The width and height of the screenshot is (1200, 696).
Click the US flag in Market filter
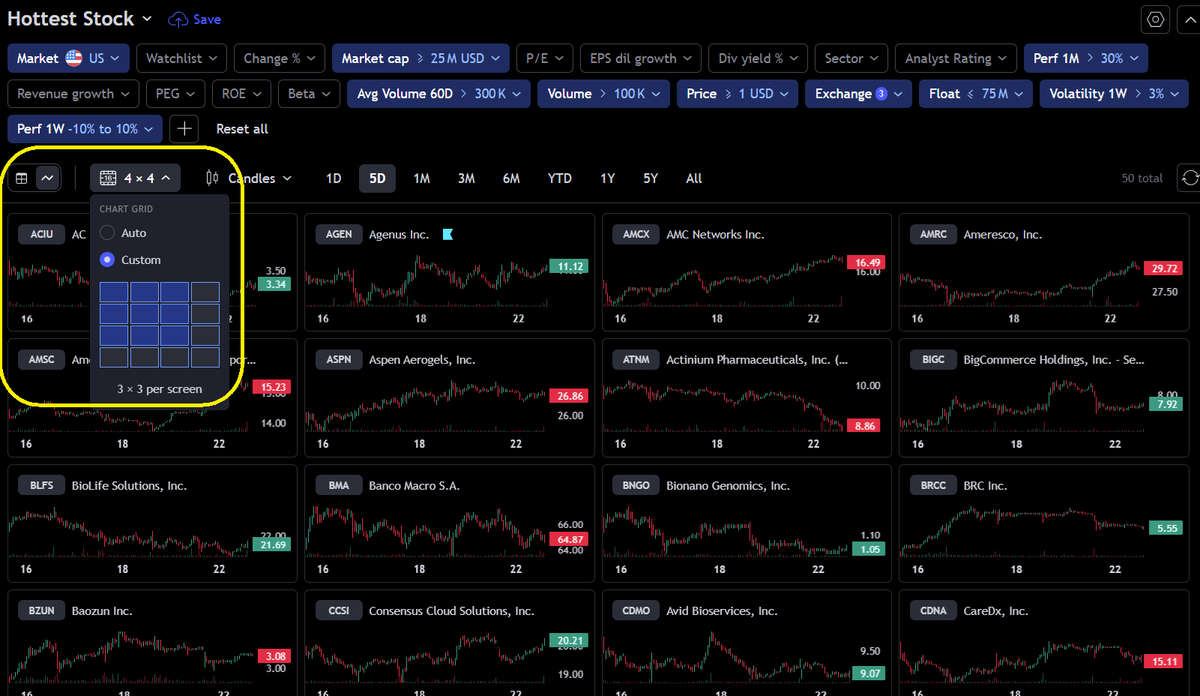74,58
